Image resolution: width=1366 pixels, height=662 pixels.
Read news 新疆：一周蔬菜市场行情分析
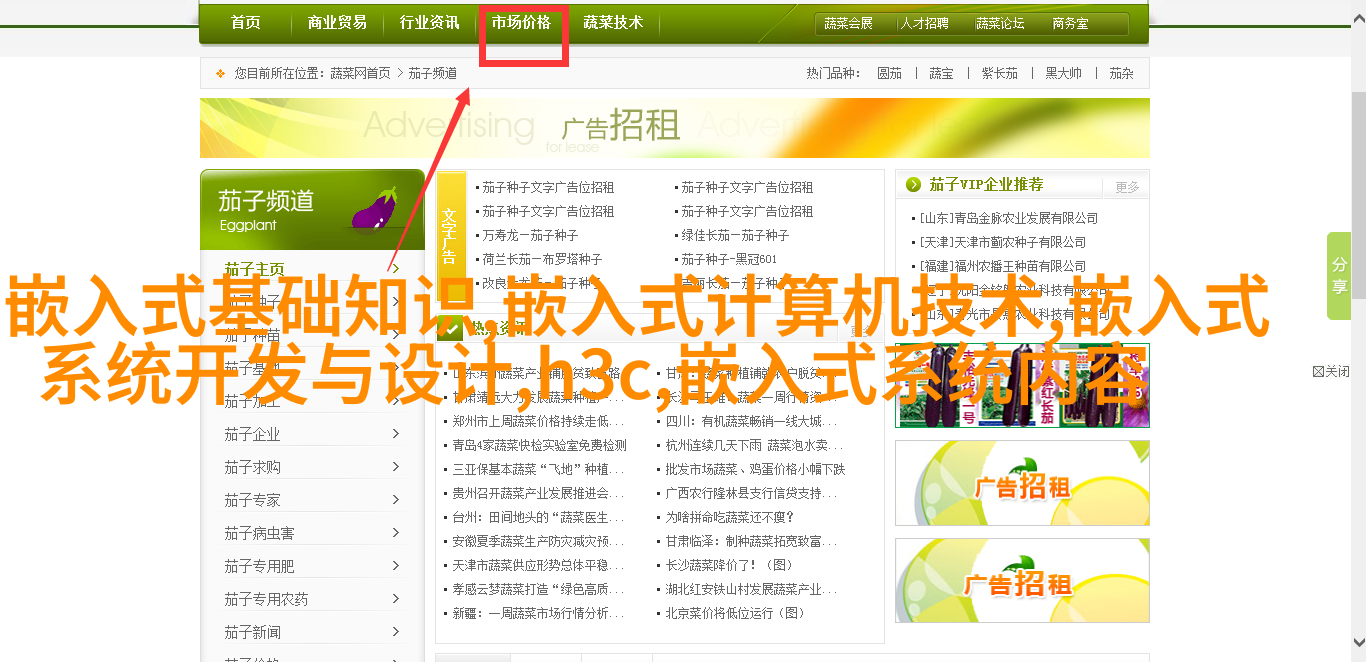click(x=538, y=613)
